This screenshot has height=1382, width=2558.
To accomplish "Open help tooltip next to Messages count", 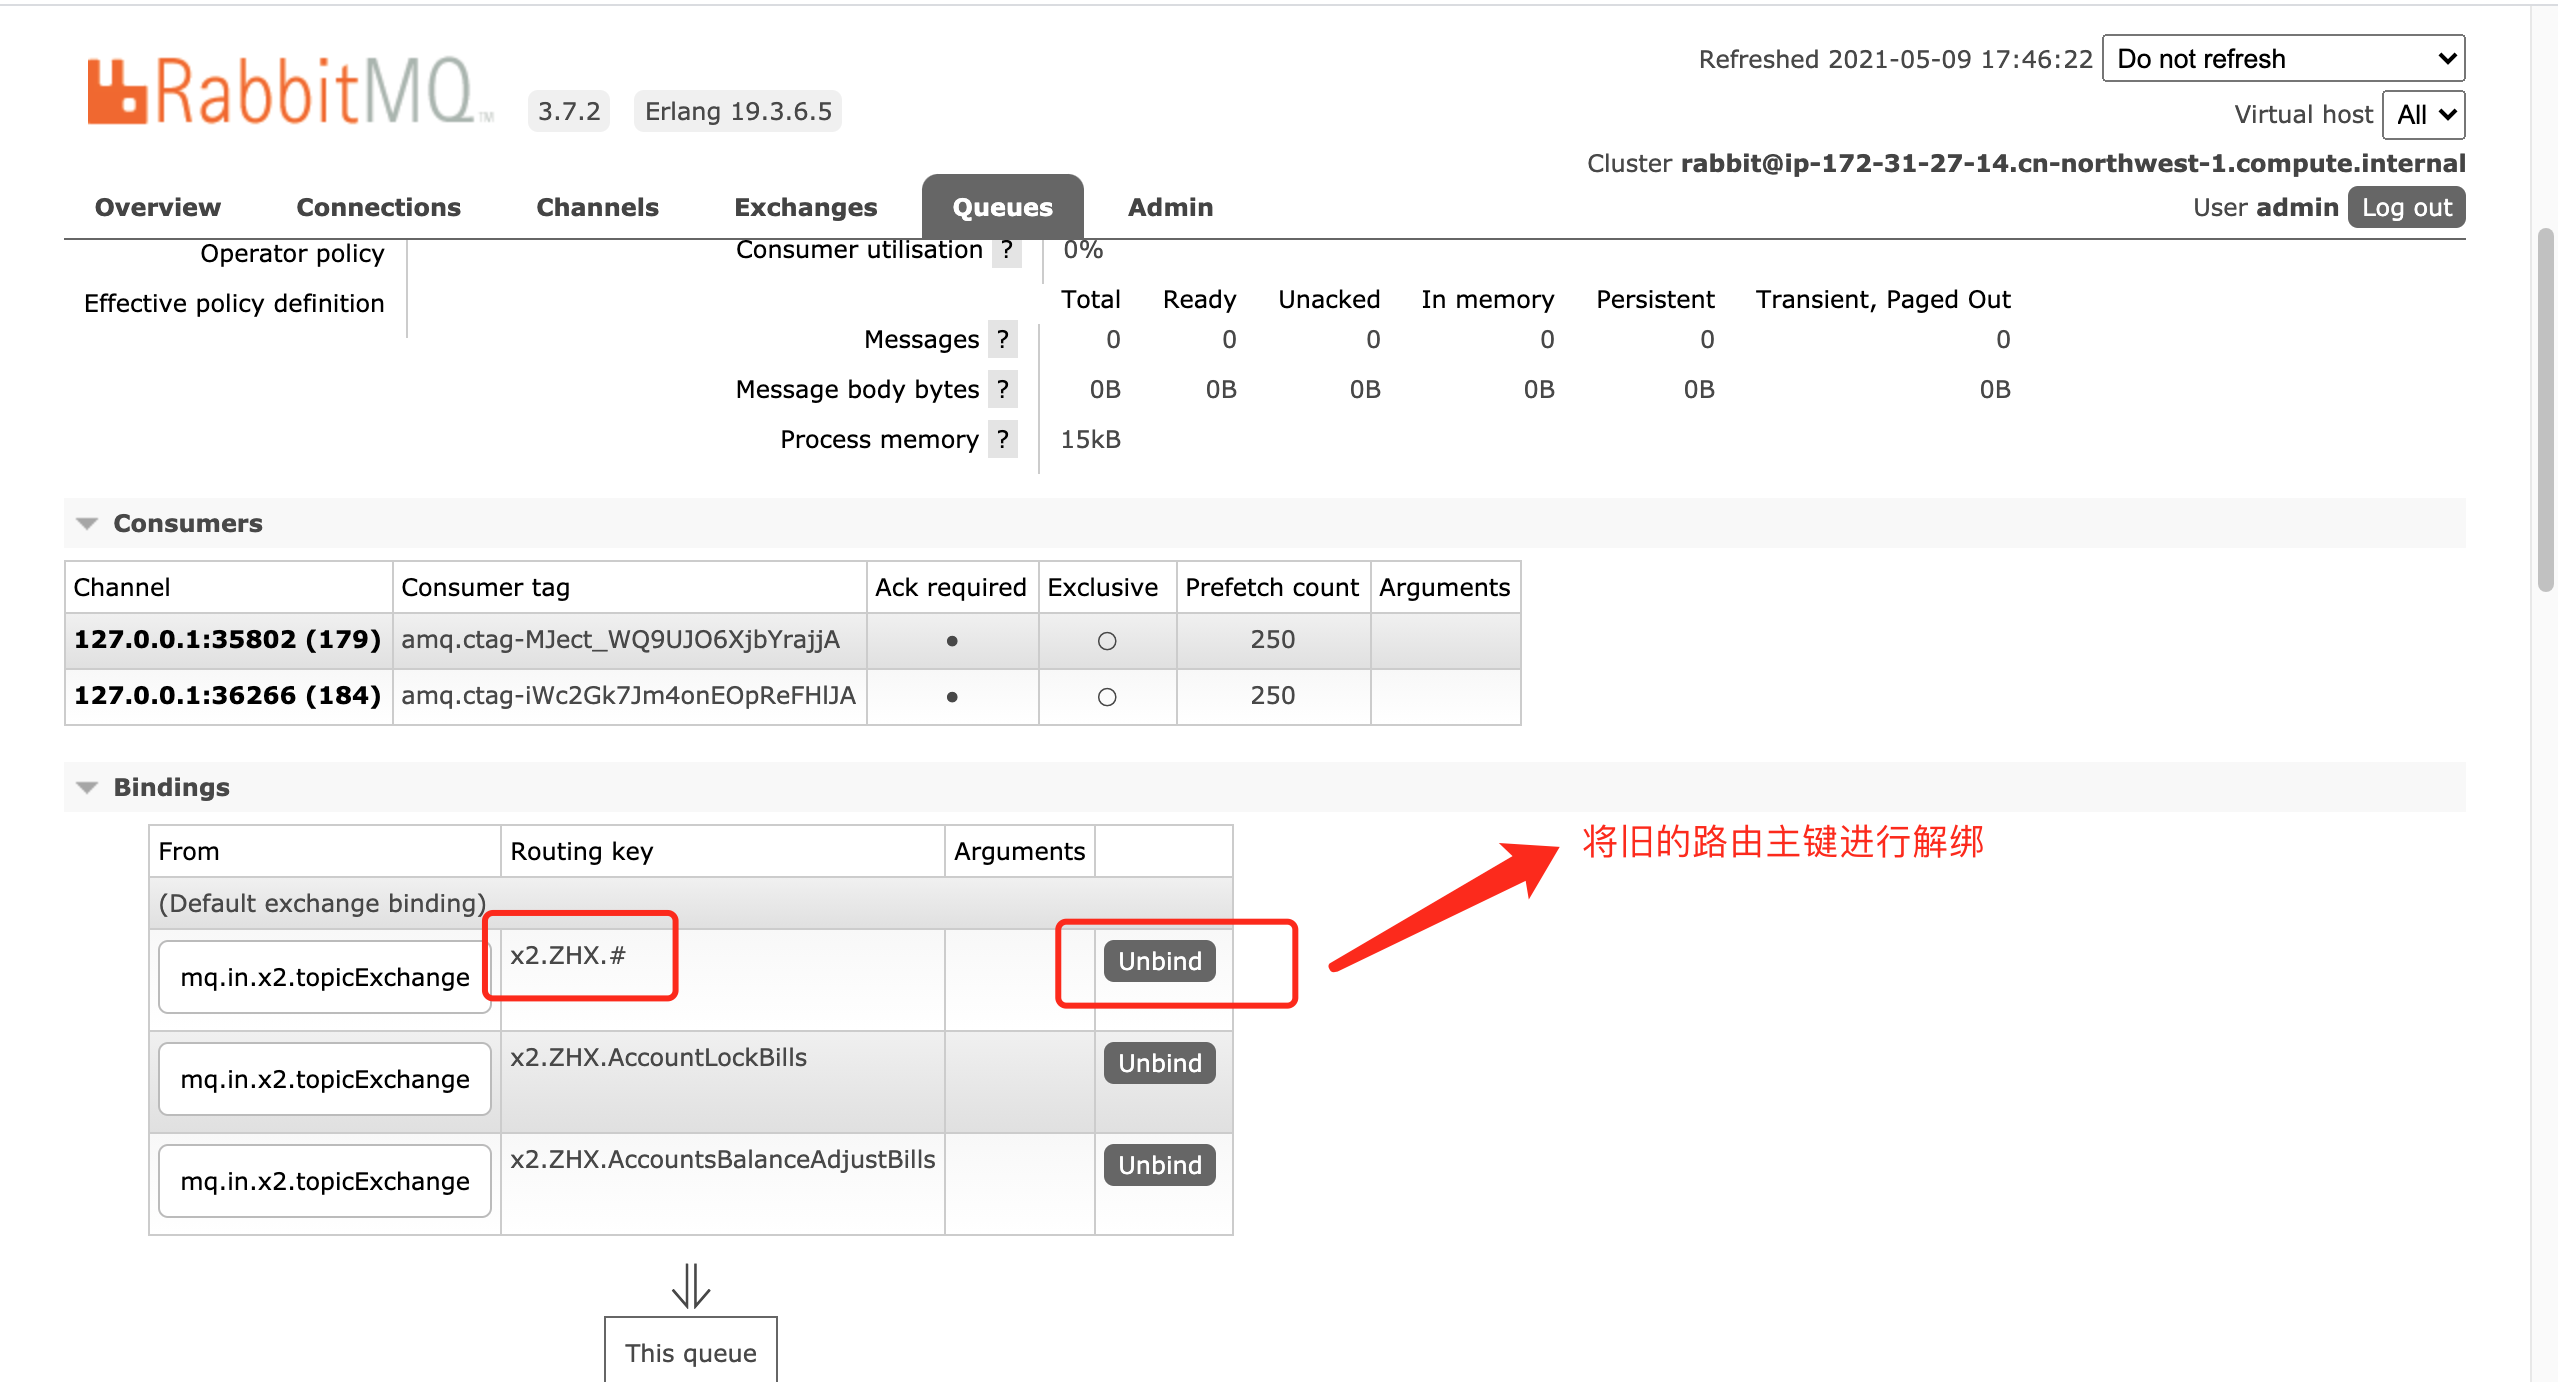I will [x=1003, y=339].
